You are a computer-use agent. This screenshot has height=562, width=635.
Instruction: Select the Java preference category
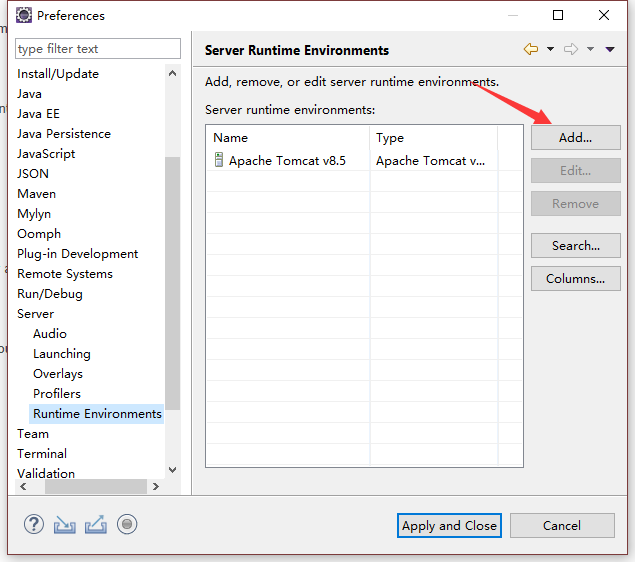[x=29, y=94]
